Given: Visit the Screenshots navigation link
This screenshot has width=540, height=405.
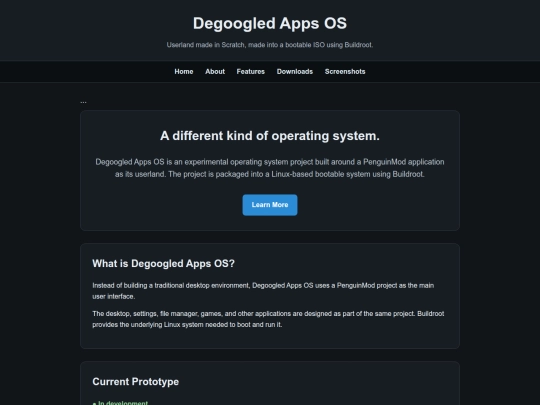Looking at the screenshot, I should 345,72.
